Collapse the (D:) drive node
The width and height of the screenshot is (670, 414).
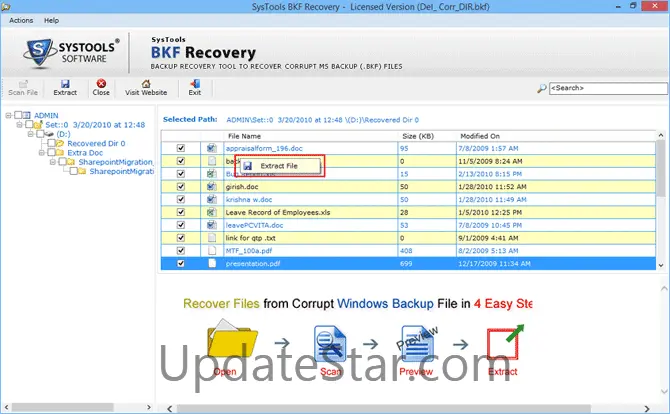tap(30, 134)
